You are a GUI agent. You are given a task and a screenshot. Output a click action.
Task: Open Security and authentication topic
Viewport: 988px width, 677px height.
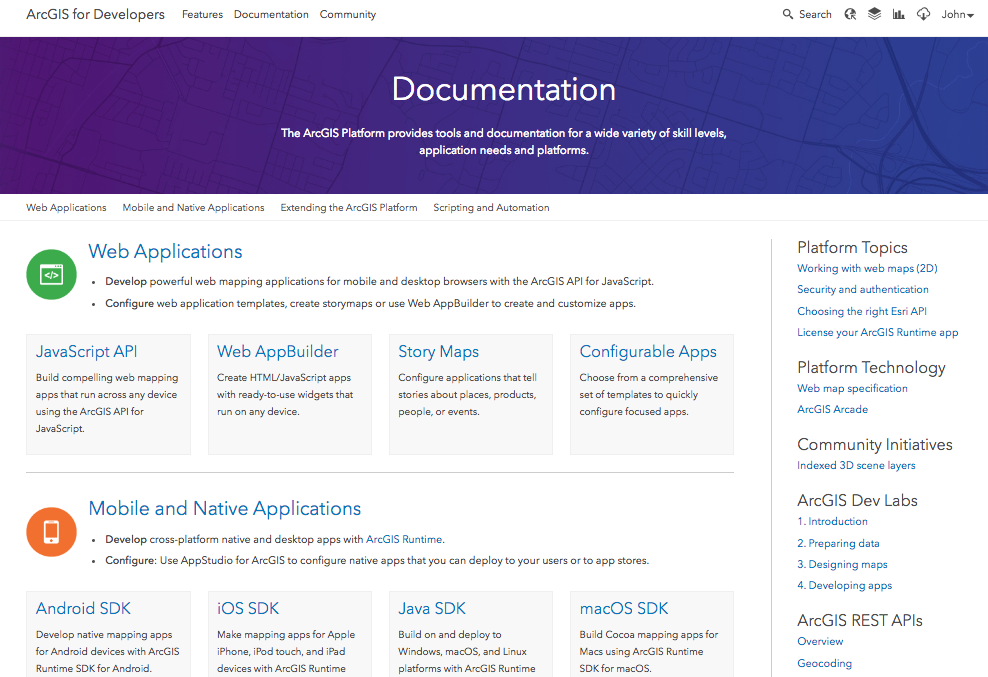(x=863, y=289)
